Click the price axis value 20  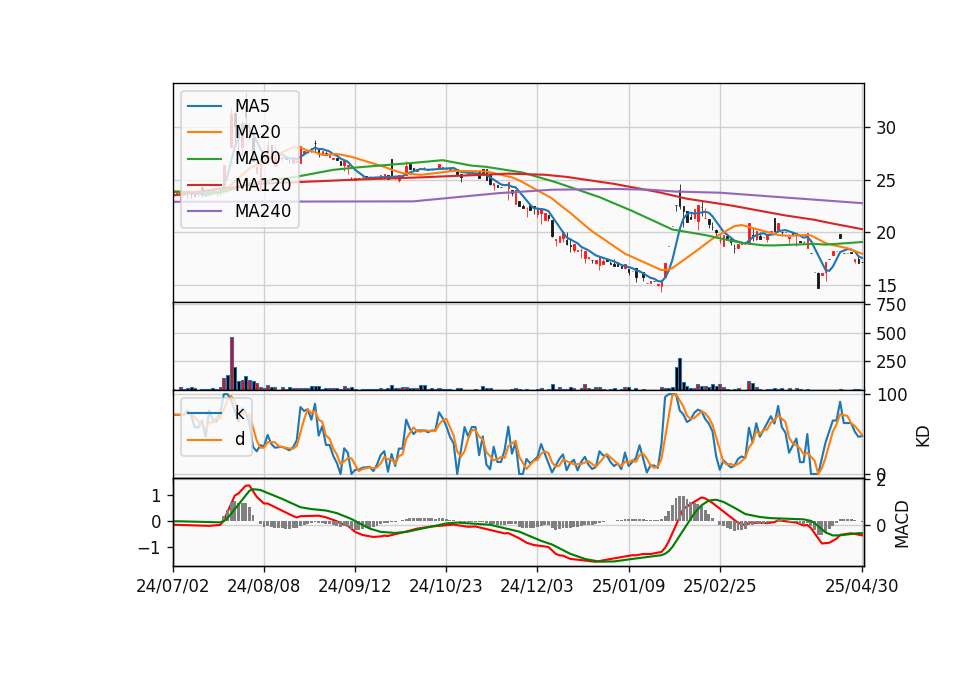point(886,233)
